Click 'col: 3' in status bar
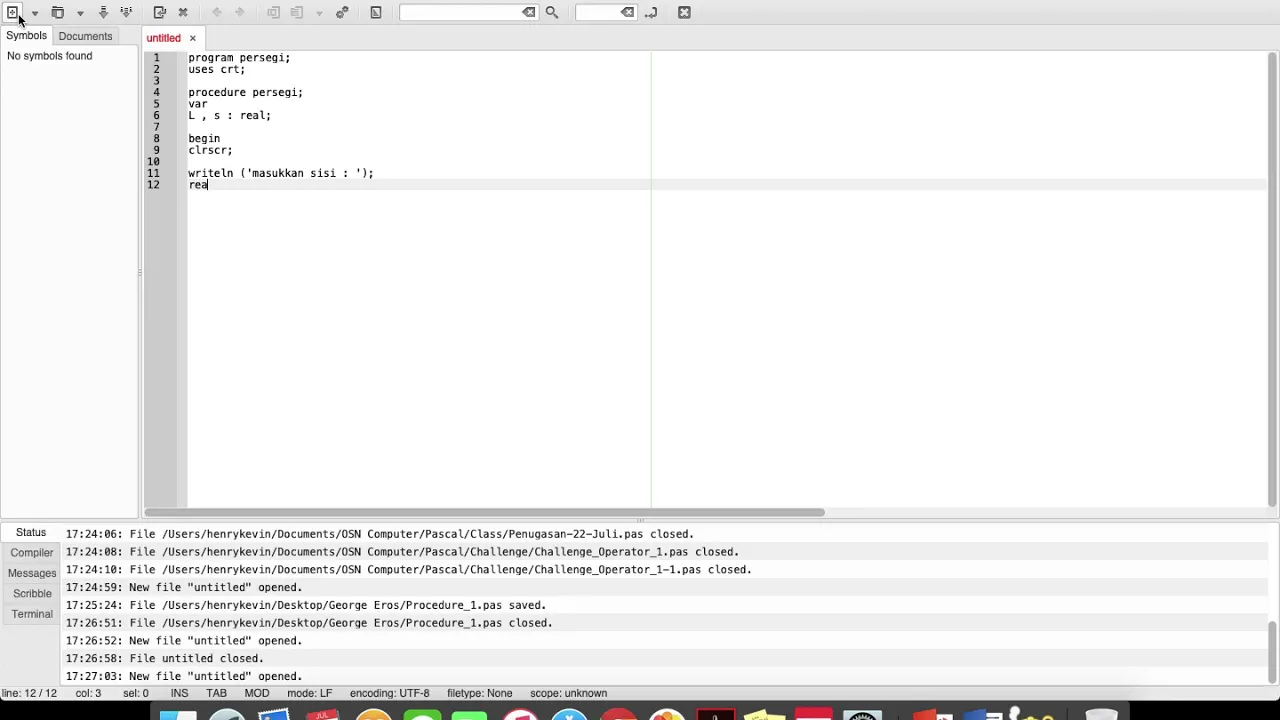This screenshot has height=720, width=1280. point(88,693)
